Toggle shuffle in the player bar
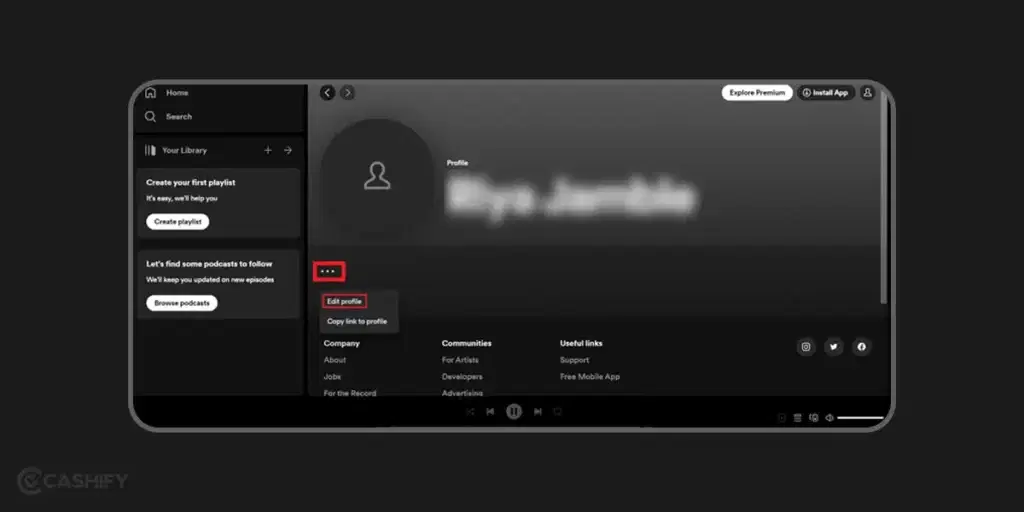The height and width of the screenshot is (512, 1024). [x=470, y=411]
